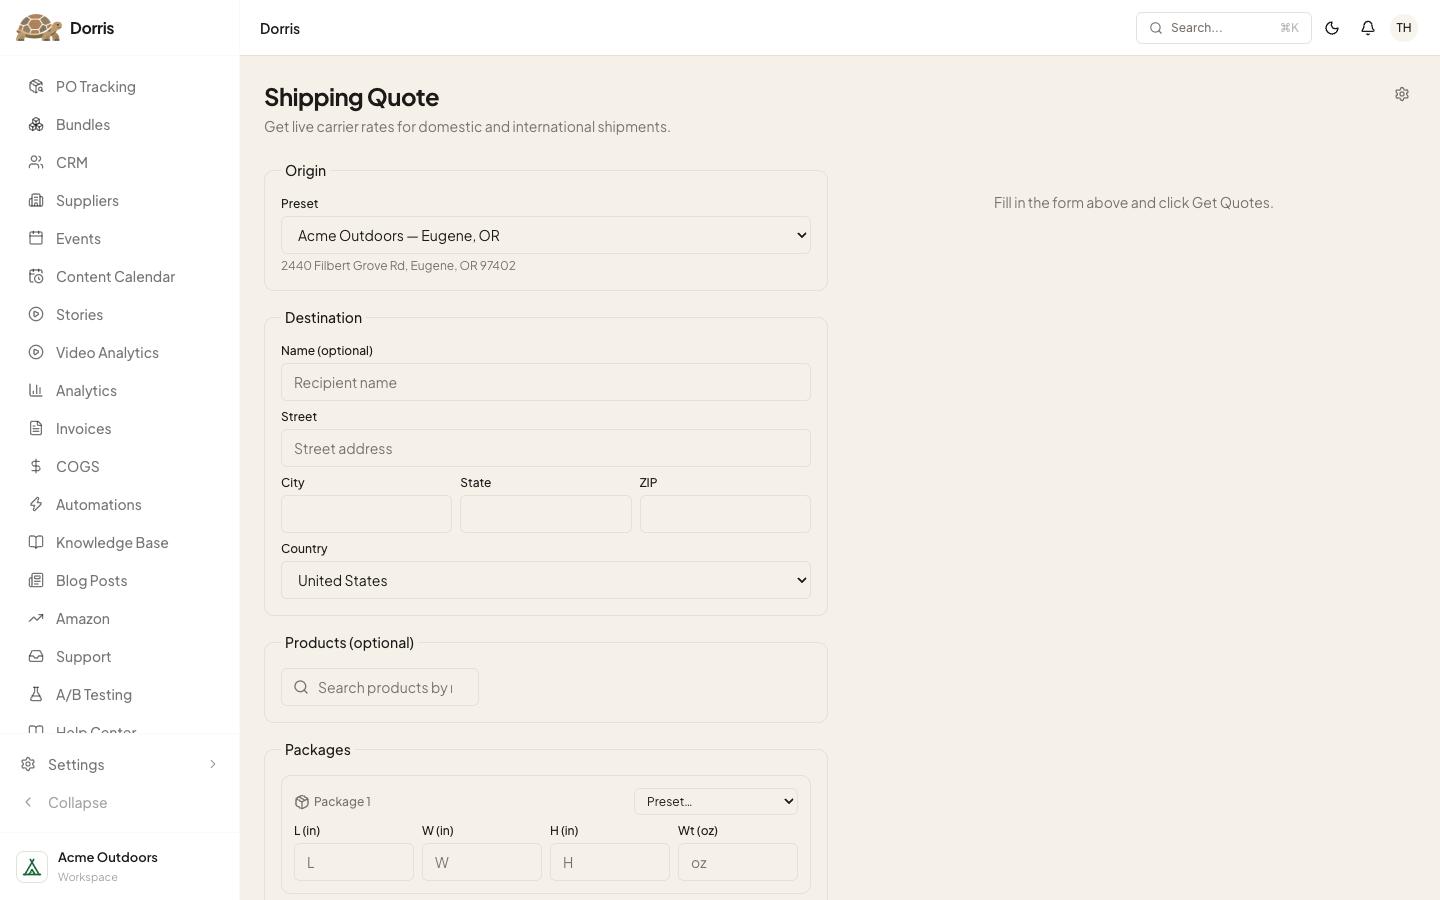Focus the package length L field
The height and width of the screenshot is (900, 1440).
coord(354,862)
